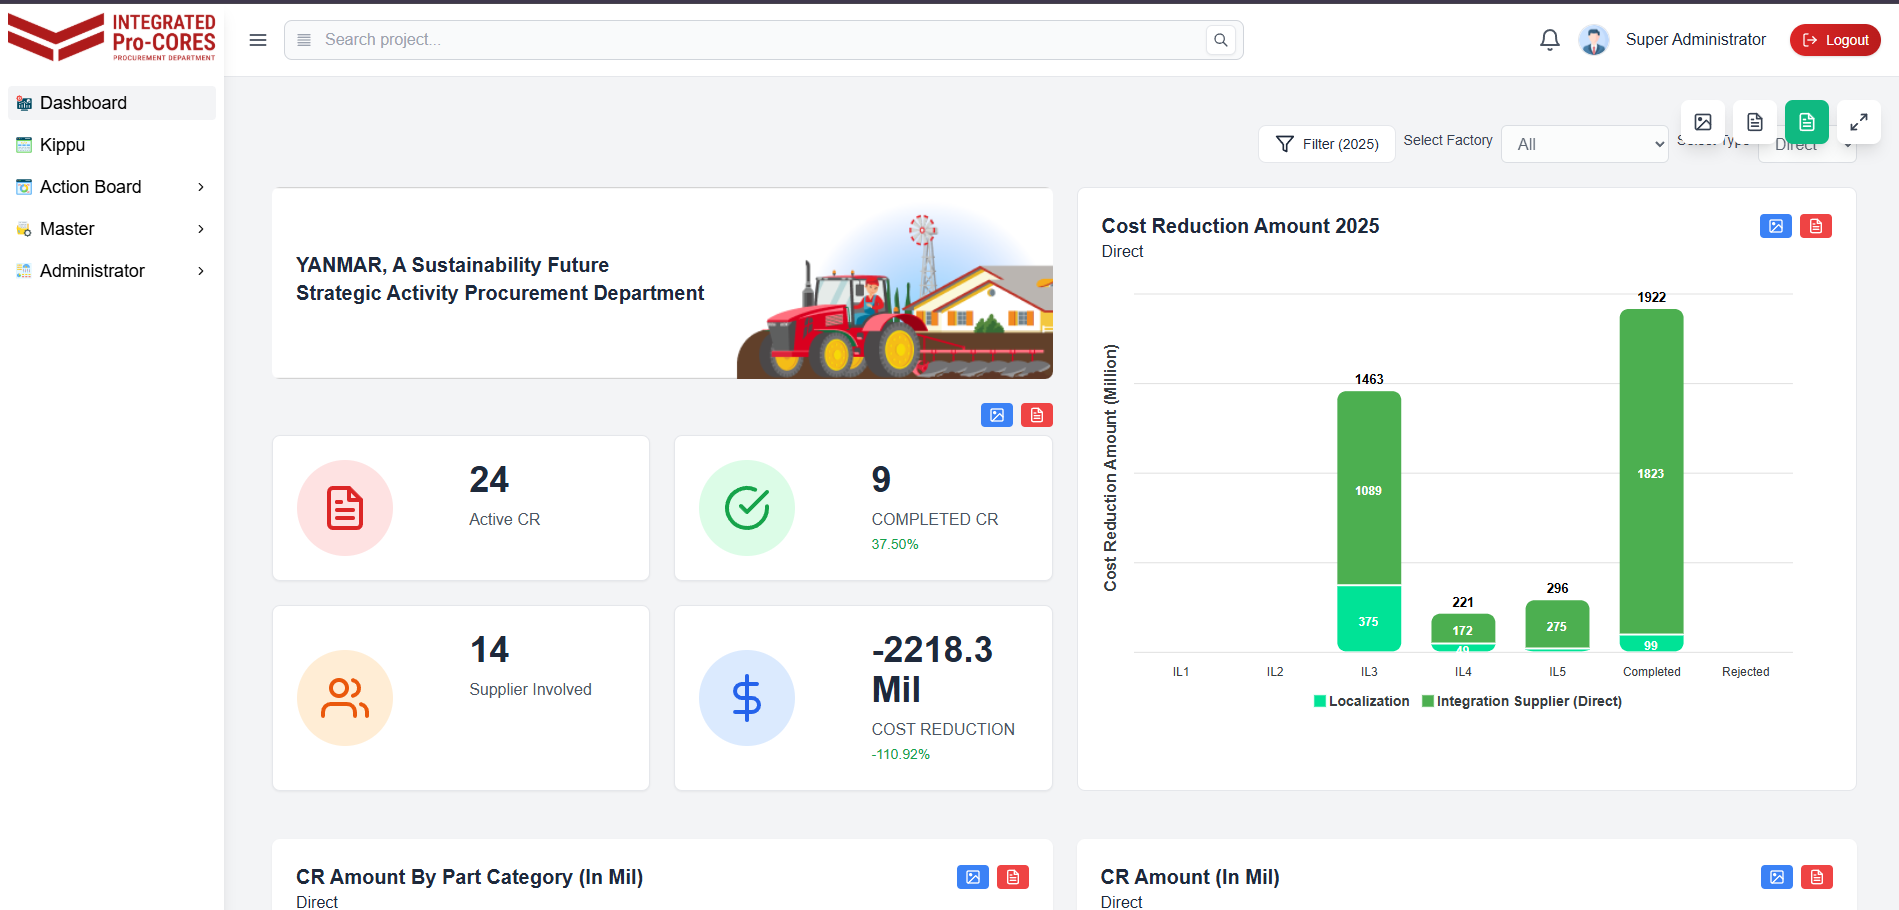Click the Logout button
Viewport: 1899px width, 910px height.
[1835, 40]
